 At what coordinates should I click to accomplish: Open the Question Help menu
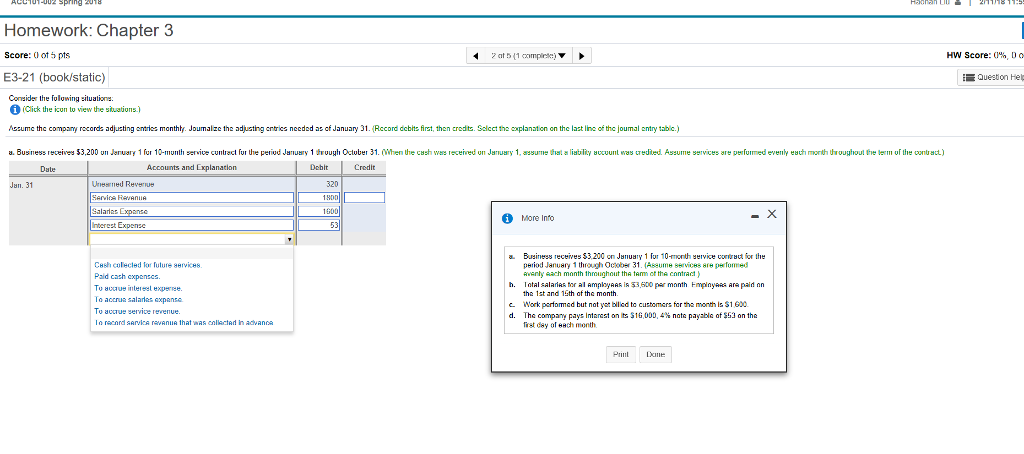pyautogui.click(x=992, y=78)
